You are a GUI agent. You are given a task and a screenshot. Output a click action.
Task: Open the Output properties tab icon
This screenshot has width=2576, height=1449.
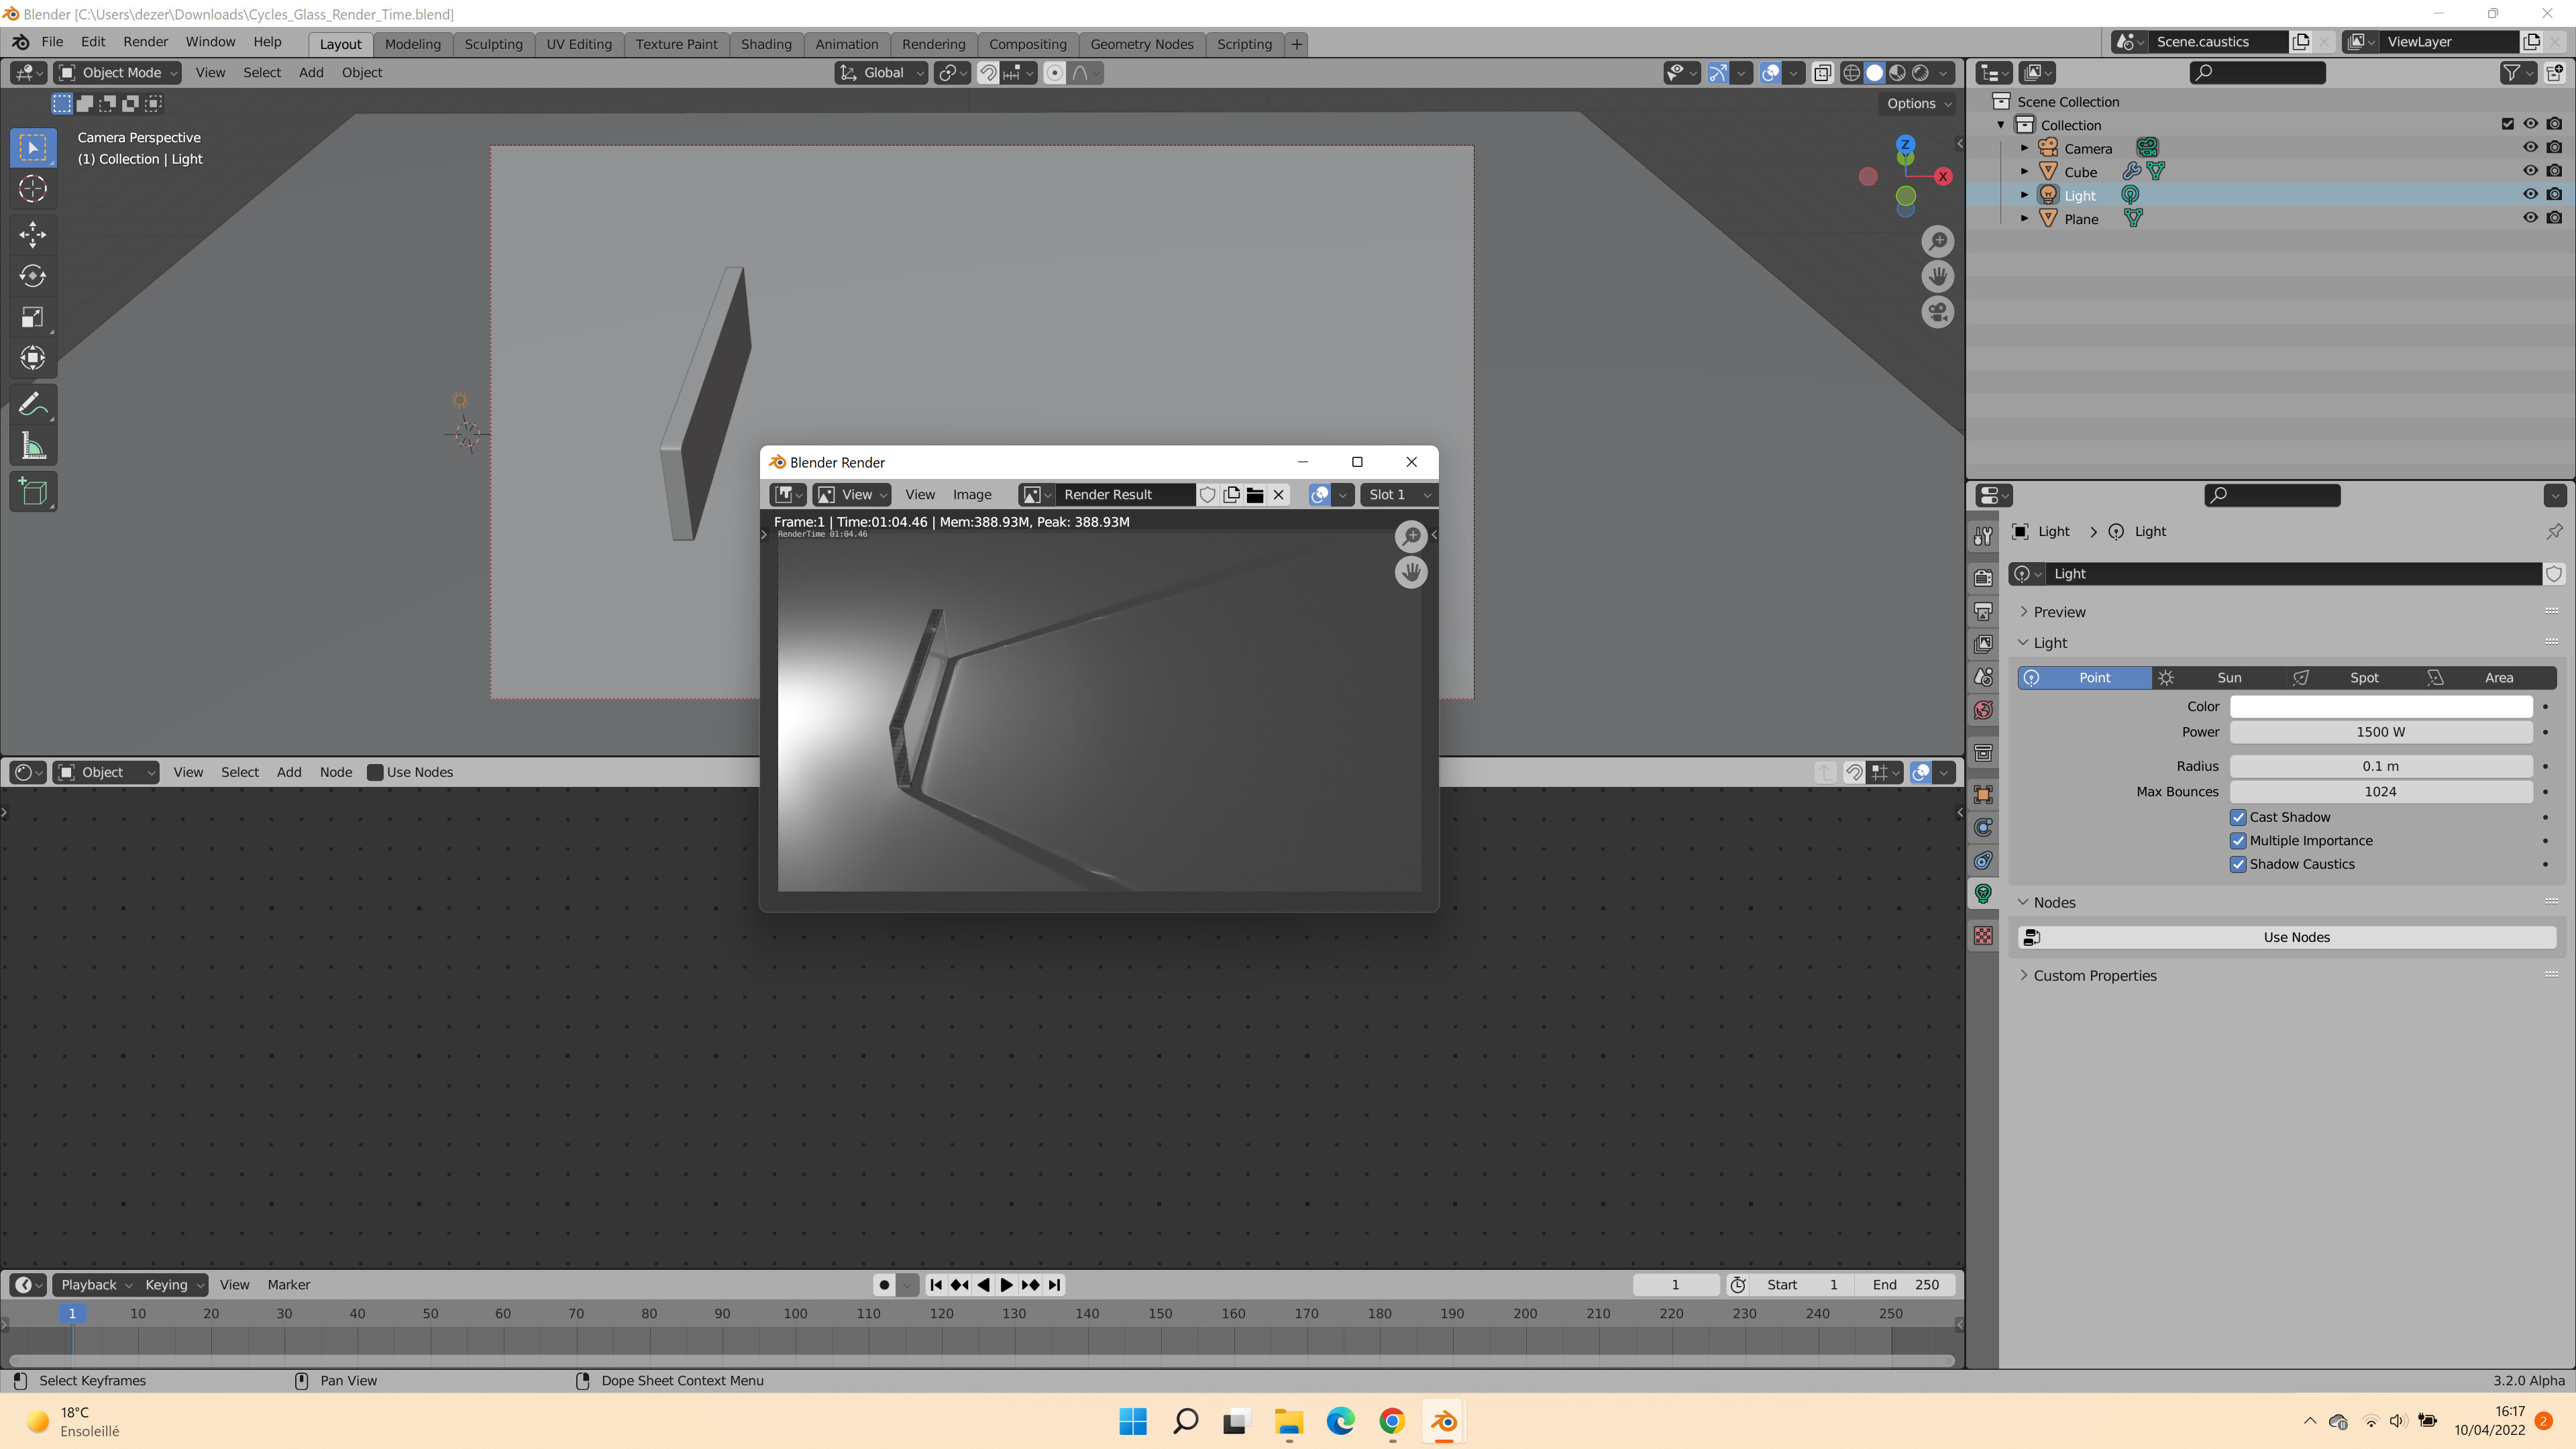pyautogui.click(x=1983, y=611)
